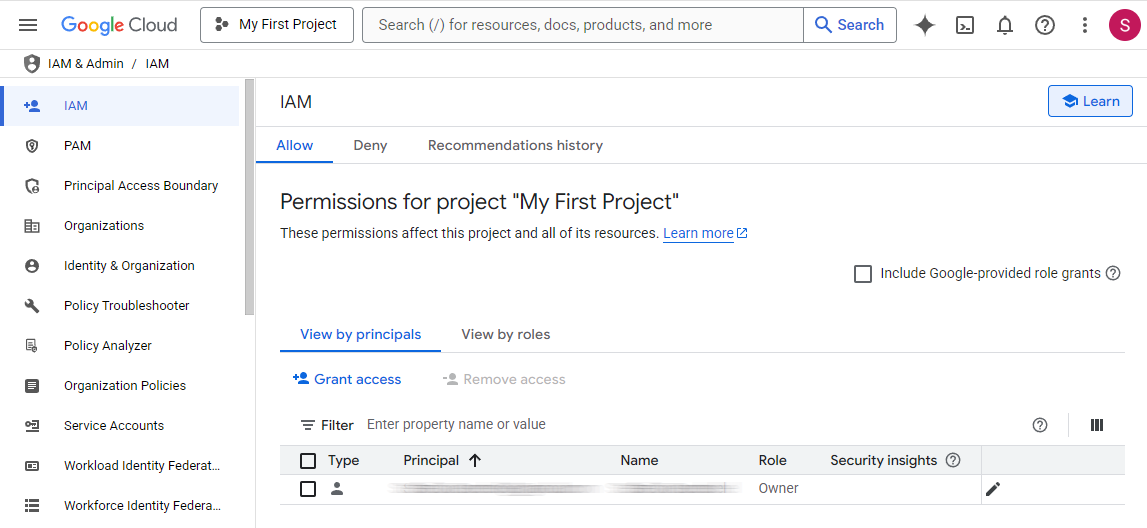Click the IAM sidebar add-person icon
1147x528 pixels.
click(31, 106)
